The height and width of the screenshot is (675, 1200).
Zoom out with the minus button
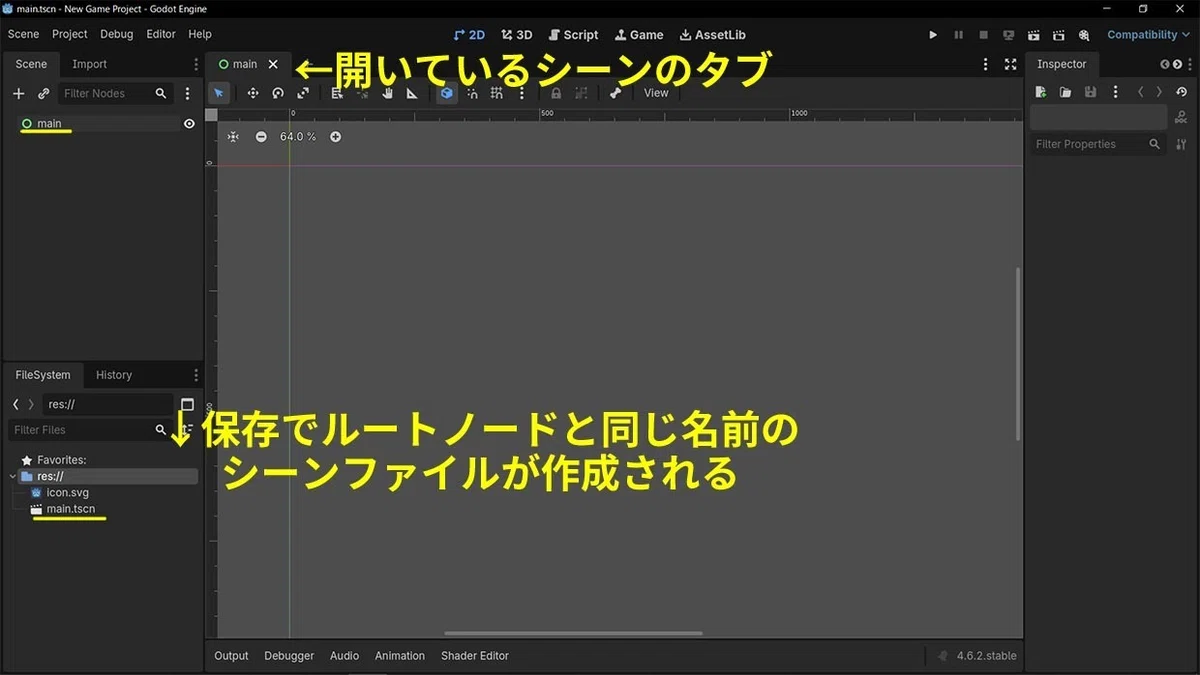[x=261, y=136]
